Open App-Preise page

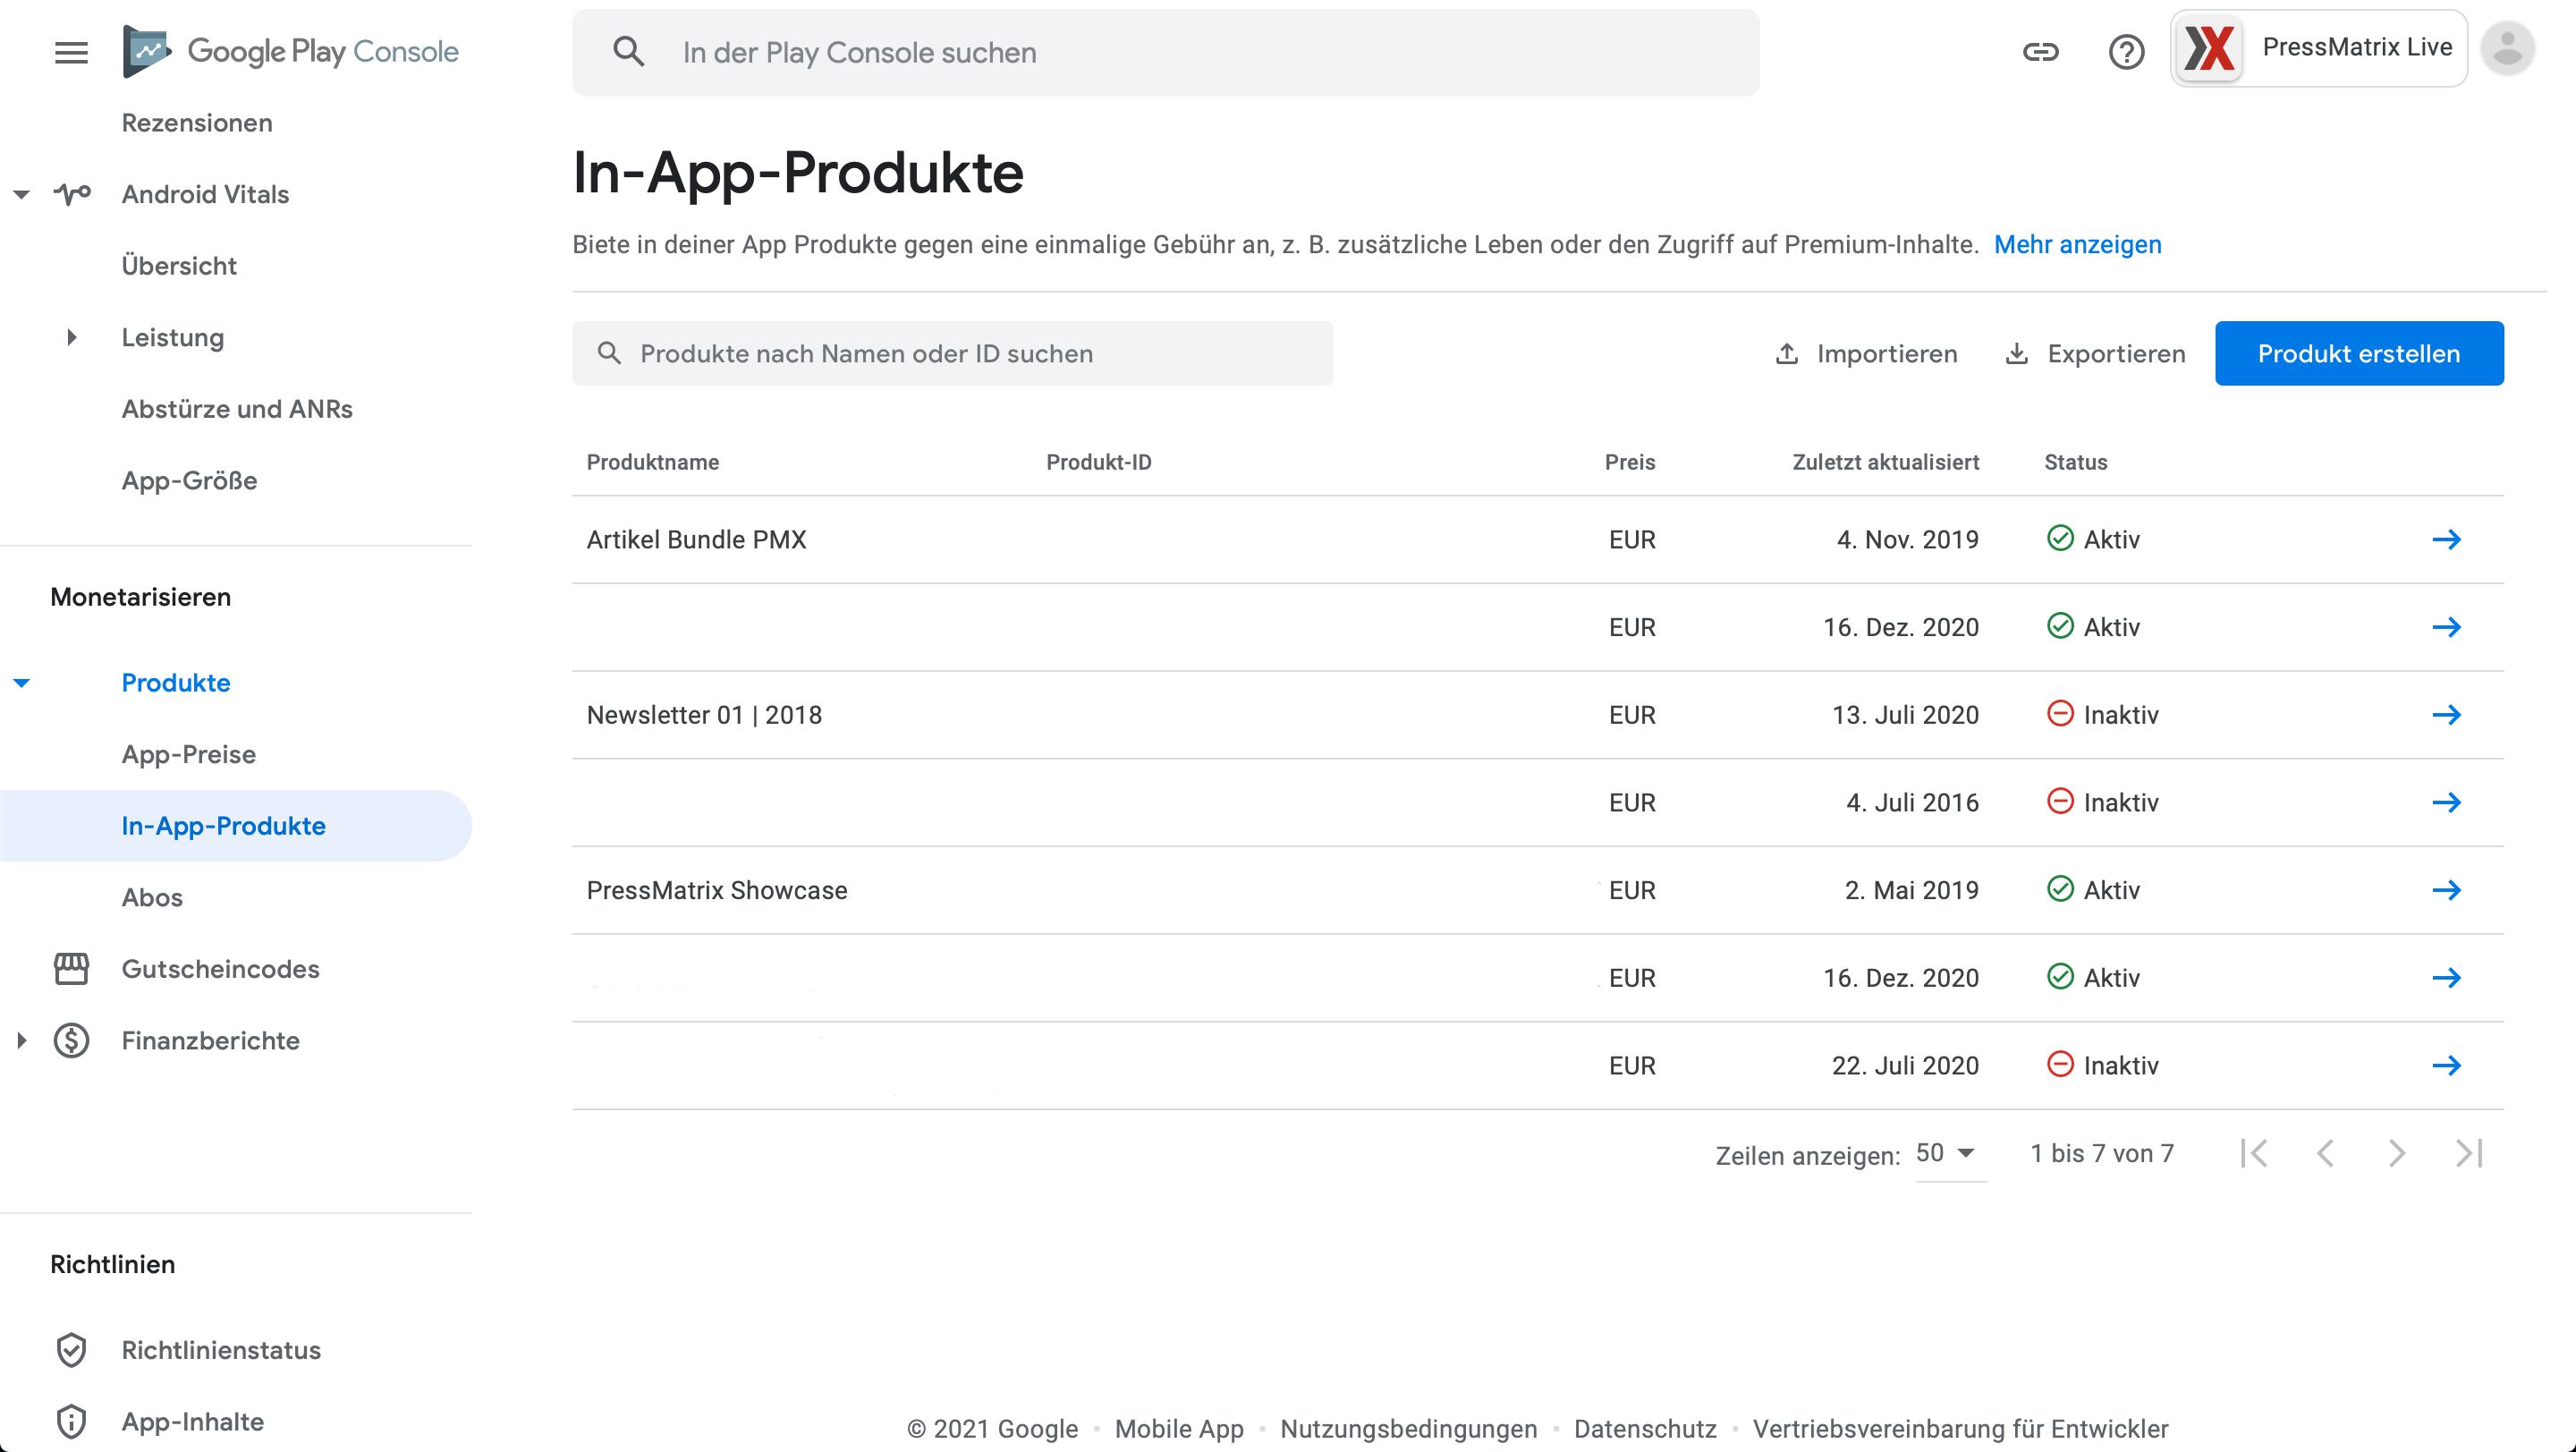[188, 755]
